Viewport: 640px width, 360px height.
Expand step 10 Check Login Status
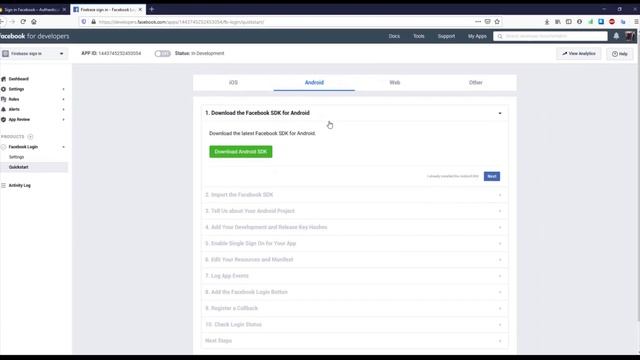point(354,324)
